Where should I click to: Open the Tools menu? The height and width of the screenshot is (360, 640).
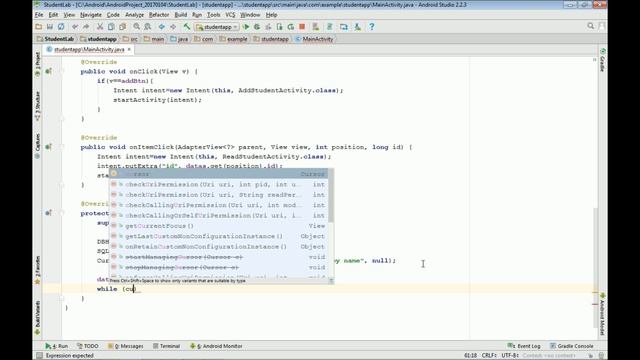point(213,15)
